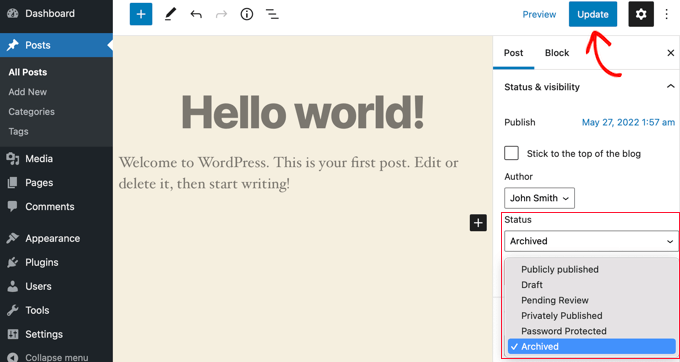Open the Pages menu label

point(39,183)
